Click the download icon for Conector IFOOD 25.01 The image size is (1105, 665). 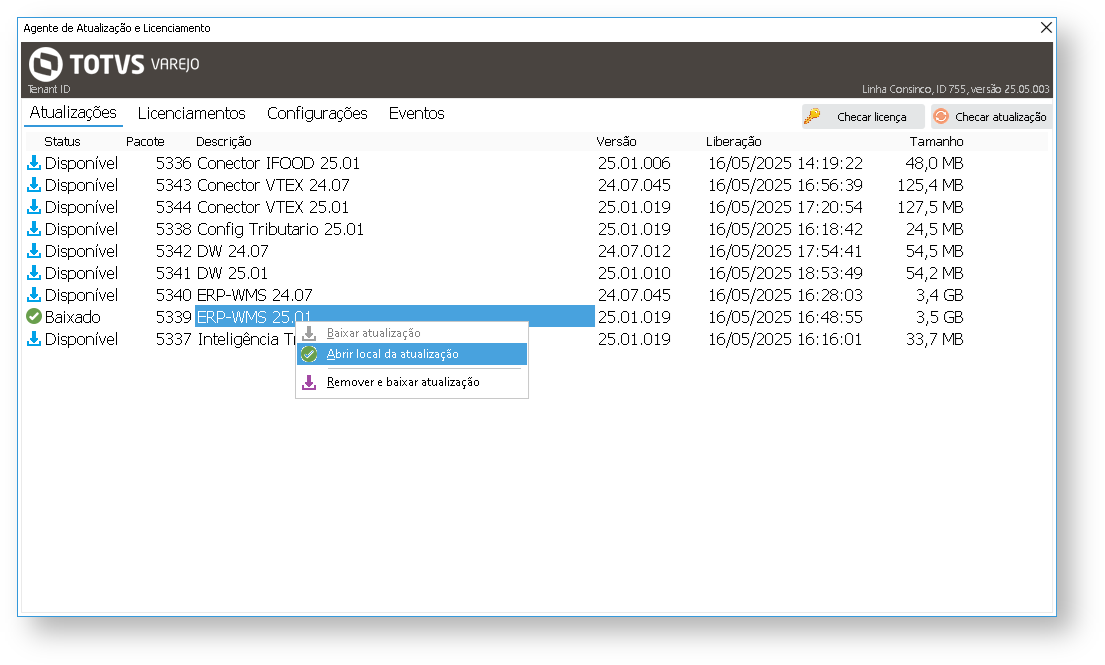[x=33, y=163]
